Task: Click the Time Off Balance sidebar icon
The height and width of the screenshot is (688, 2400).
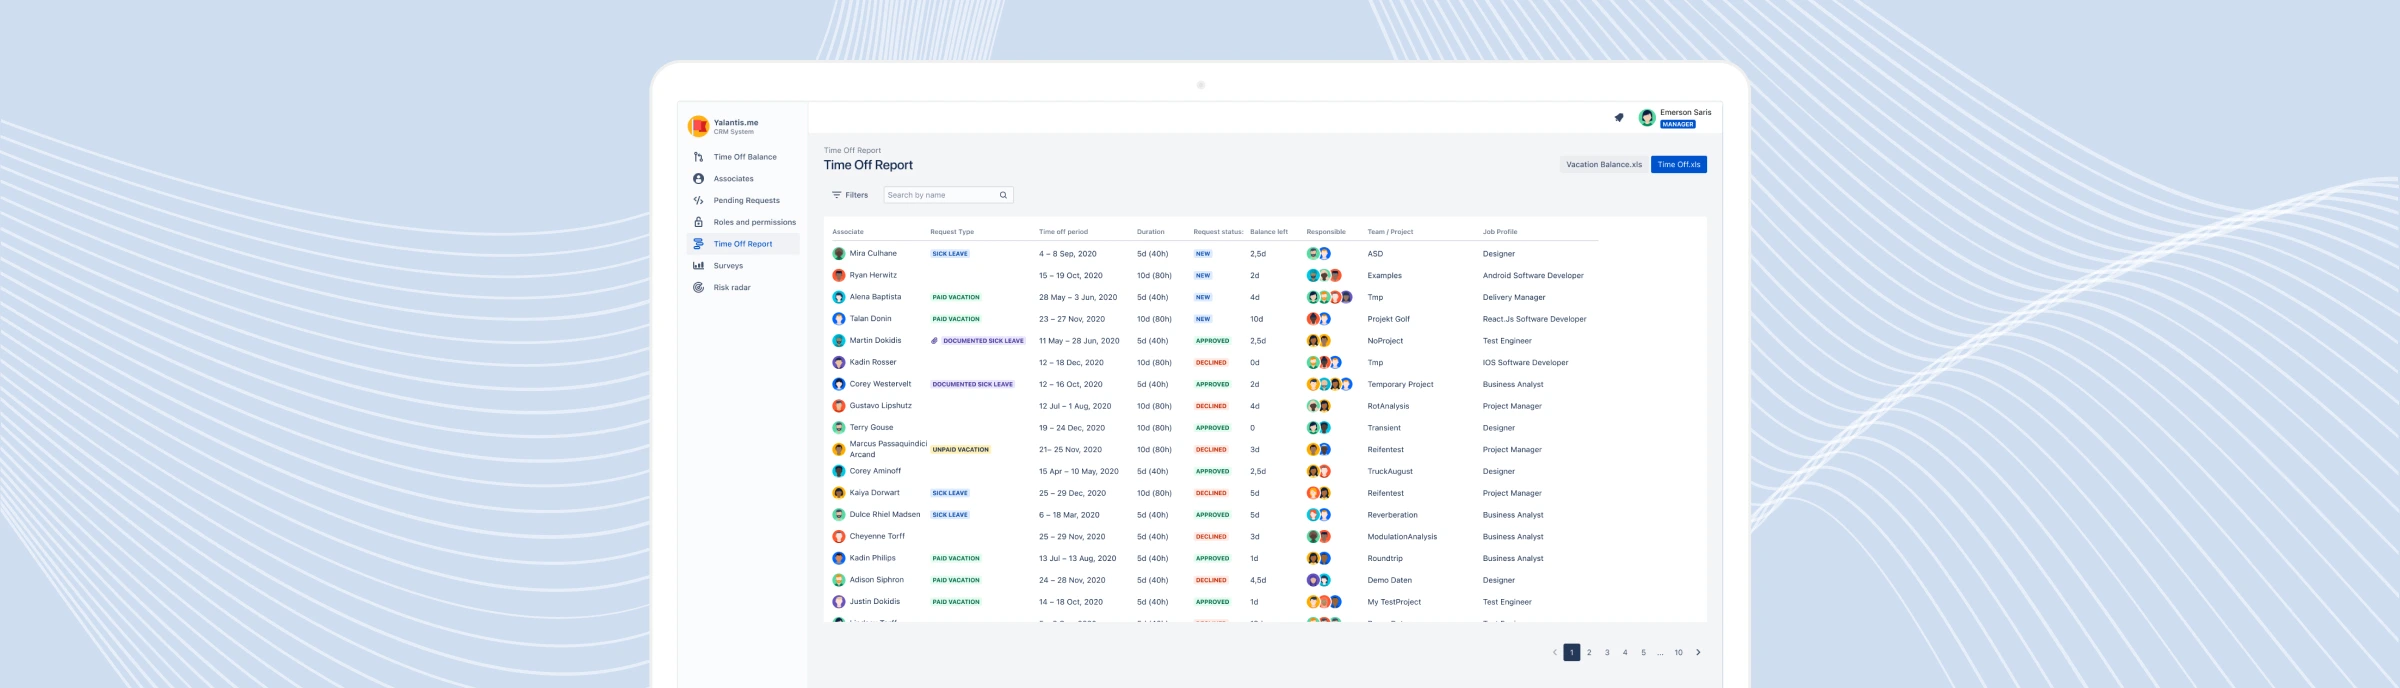Action: point(698,157)
